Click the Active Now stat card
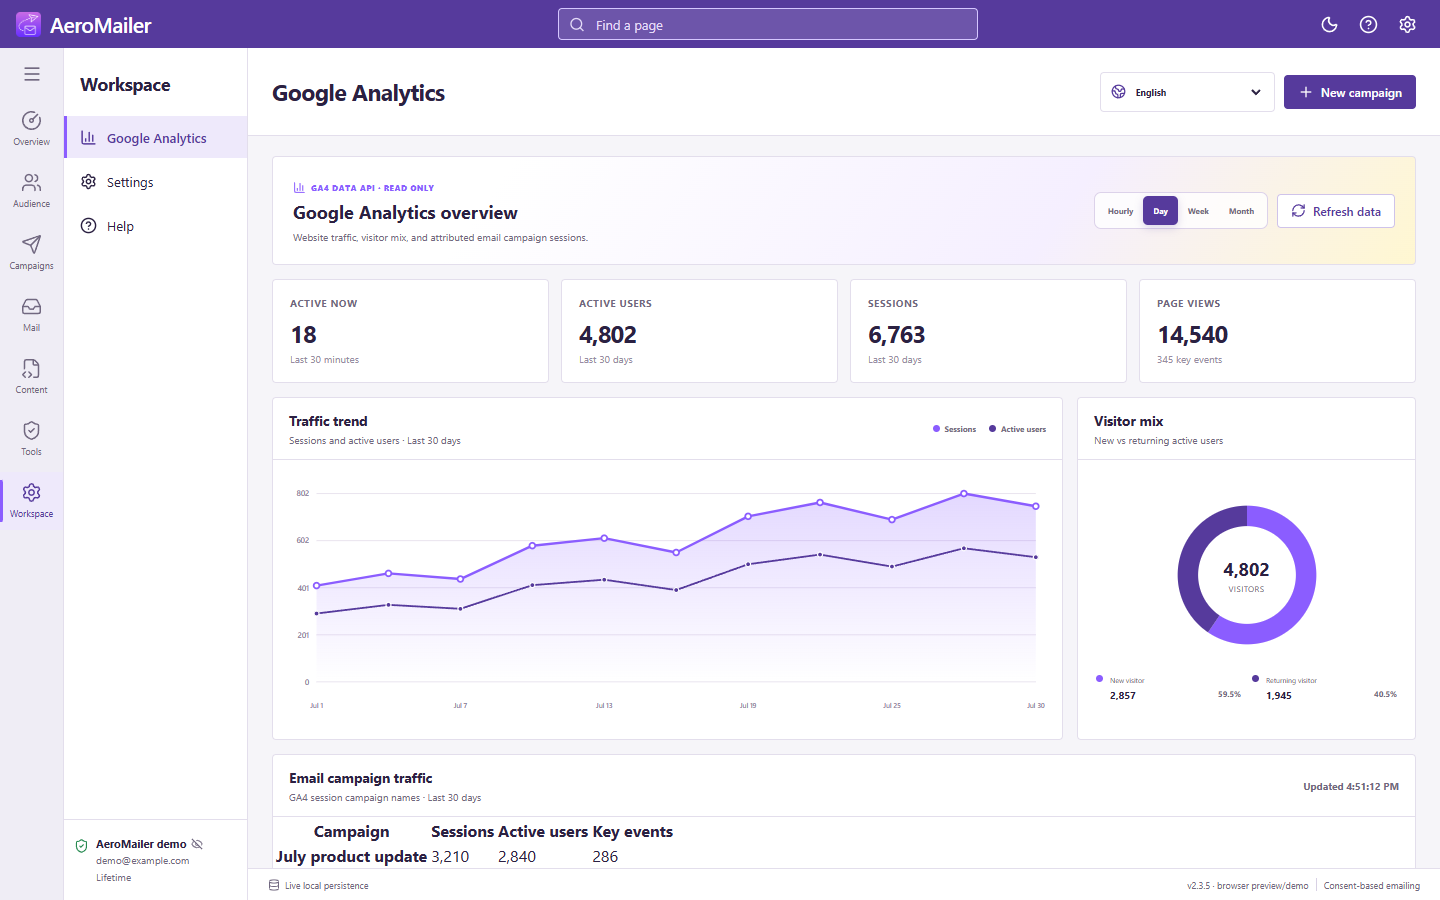 (x=410, y=331)
